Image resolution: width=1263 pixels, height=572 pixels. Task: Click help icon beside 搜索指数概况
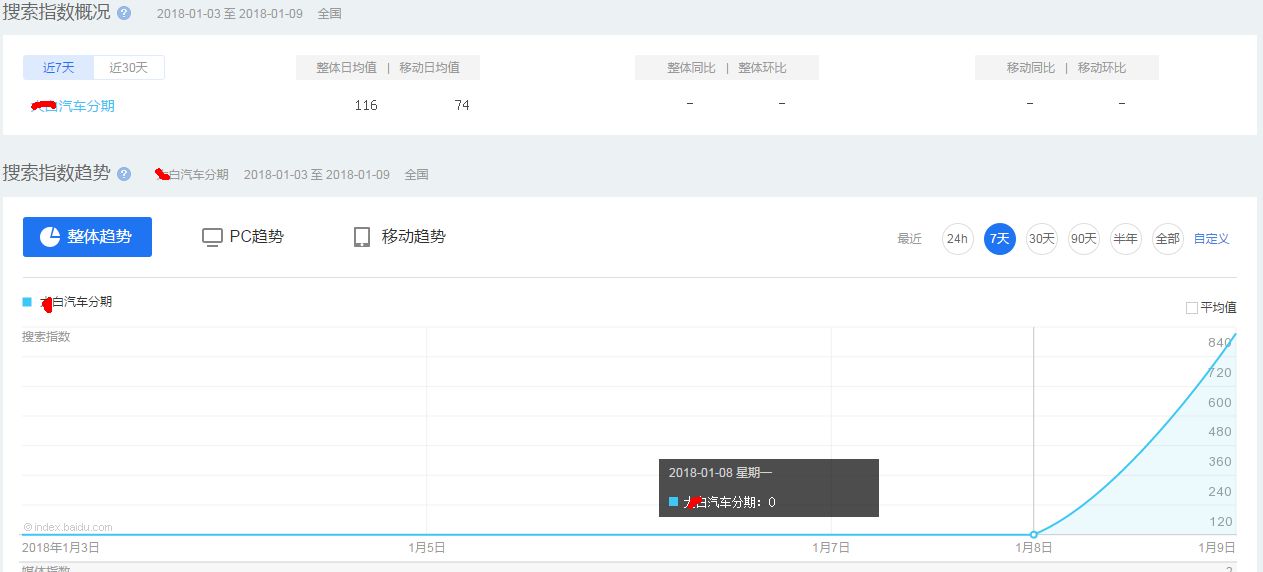click(124, 13)
